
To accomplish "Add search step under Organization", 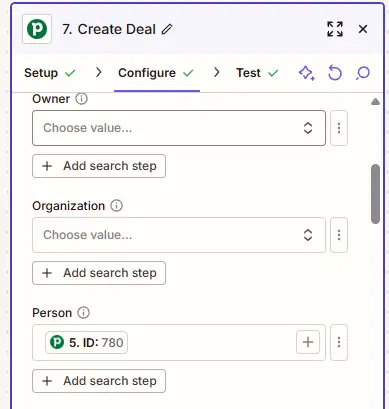I will click(x=99, y=273).
